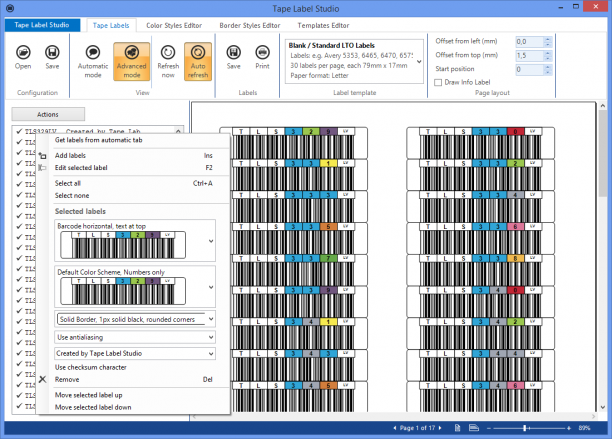
Task: Open Created by Tape Label Studio dropdown
Action: click(211, 354)
